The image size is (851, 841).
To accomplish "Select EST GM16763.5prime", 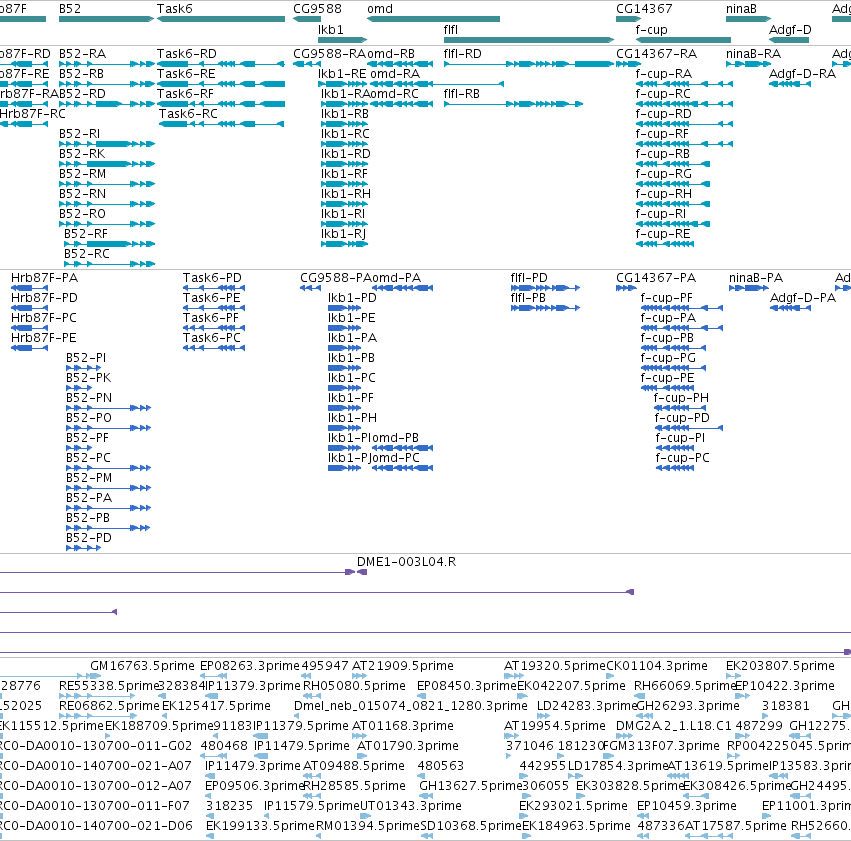I will click(142, 666).
